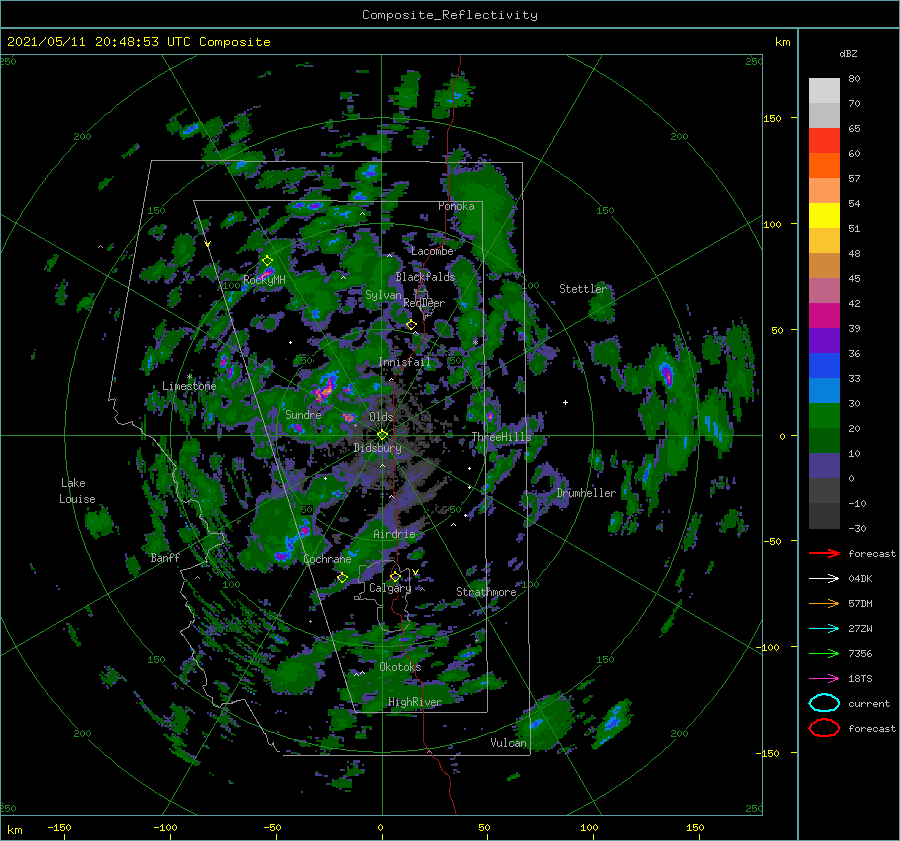This screenshot has width=900, height=841.
Task: Click the light gray 70–80 dBZ swatch
Action: pos(824,91)
